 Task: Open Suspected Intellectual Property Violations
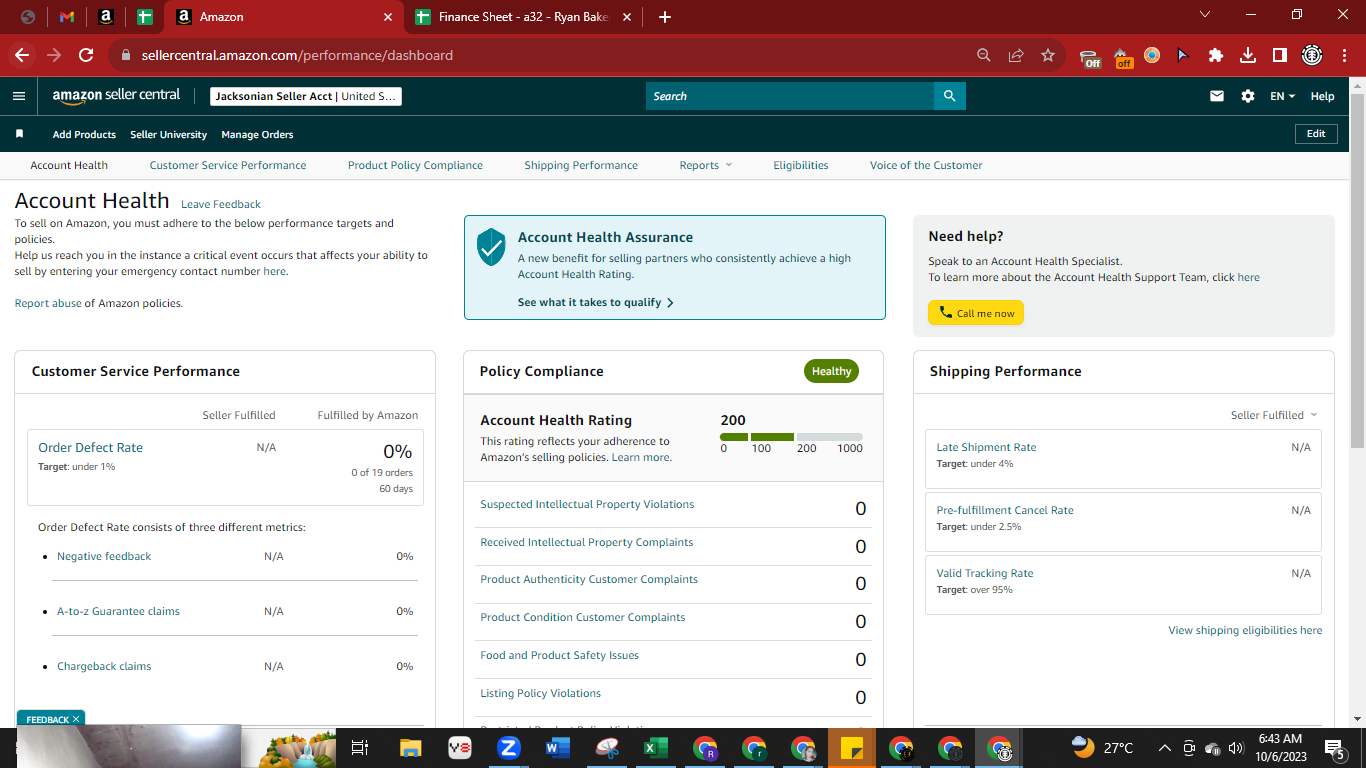pos(587,504)
